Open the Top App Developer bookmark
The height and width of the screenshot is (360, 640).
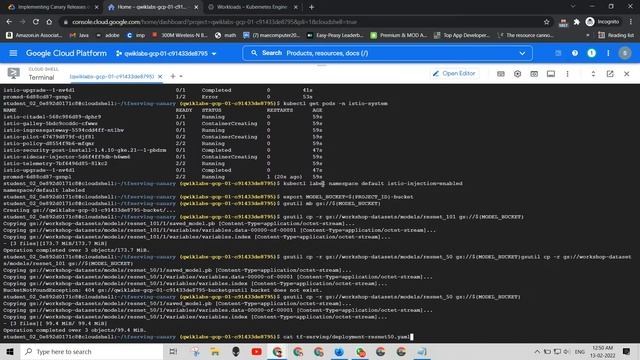462,36
